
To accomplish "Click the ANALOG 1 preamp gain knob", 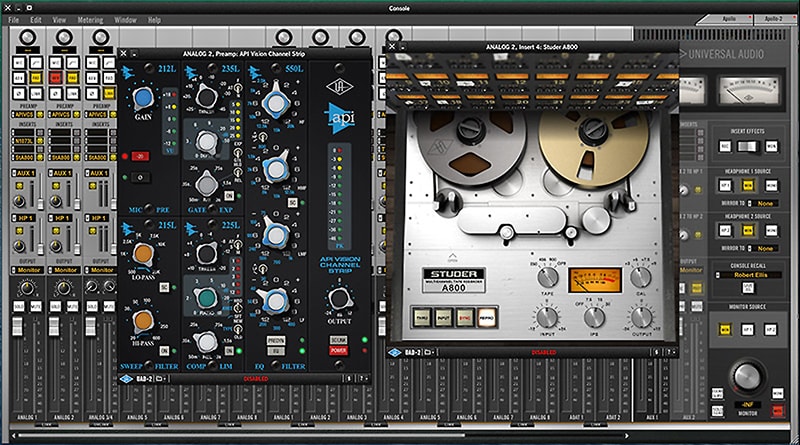I will [27, 37].
